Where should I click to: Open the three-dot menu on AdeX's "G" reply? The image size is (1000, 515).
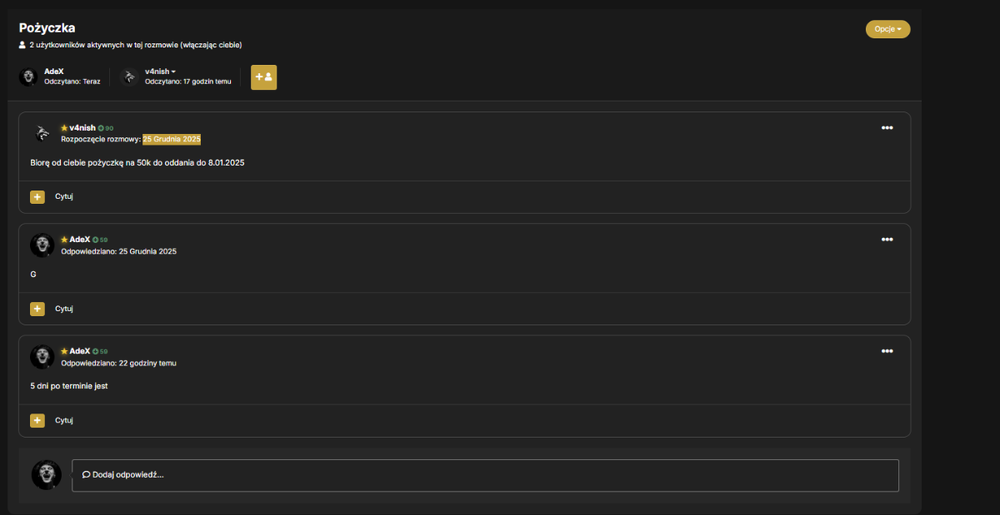pyautogui.click(x=886, y=240)
